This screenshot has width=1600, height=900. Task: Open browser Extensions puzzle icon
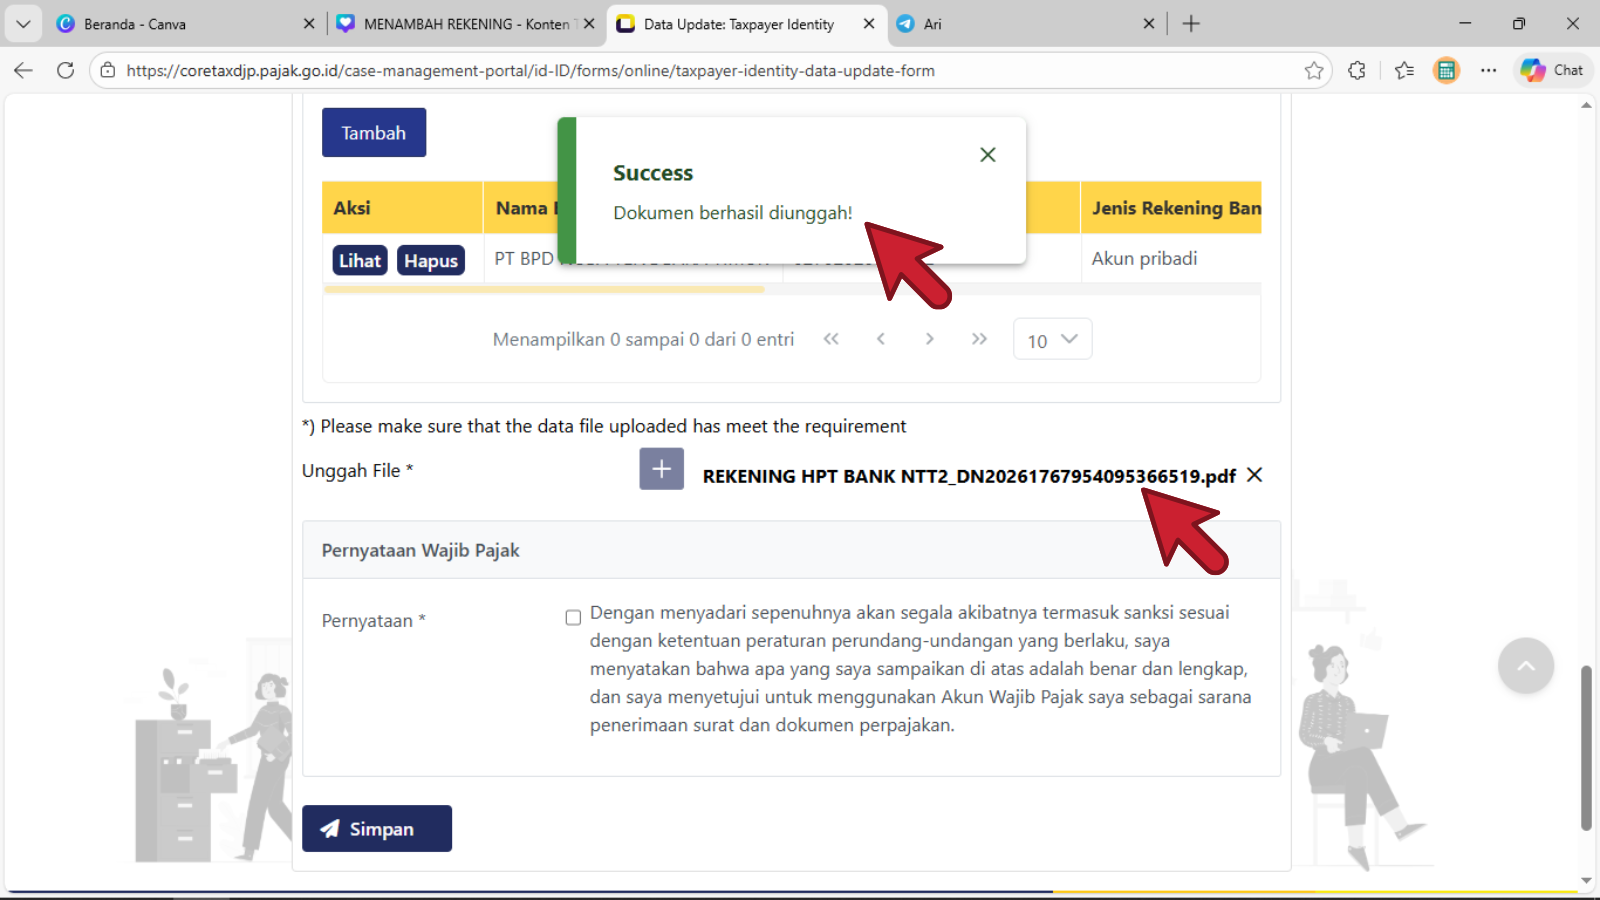tap(1357, 70)
